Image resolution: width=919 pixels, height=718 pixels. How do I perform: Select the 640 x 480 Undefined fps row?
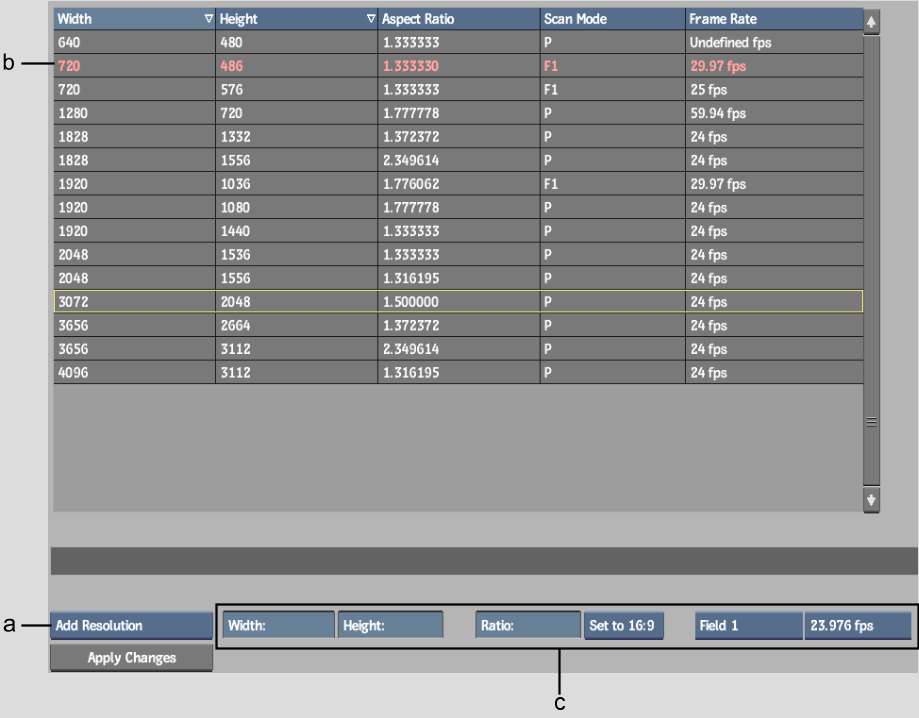click(x=458, y=43)
